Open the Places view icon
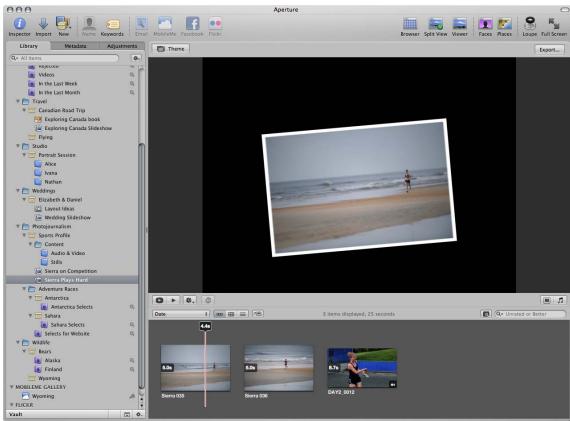This screenshot has width=570, height=421. pyautogui.click(x=504, y=24)
